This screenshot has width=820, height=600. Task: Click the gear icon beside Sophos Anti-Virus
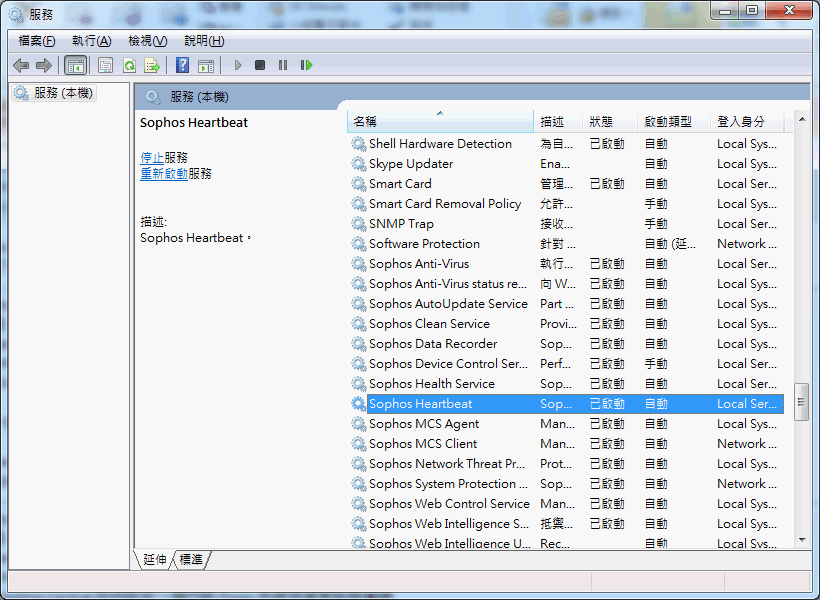click(358, 264)
